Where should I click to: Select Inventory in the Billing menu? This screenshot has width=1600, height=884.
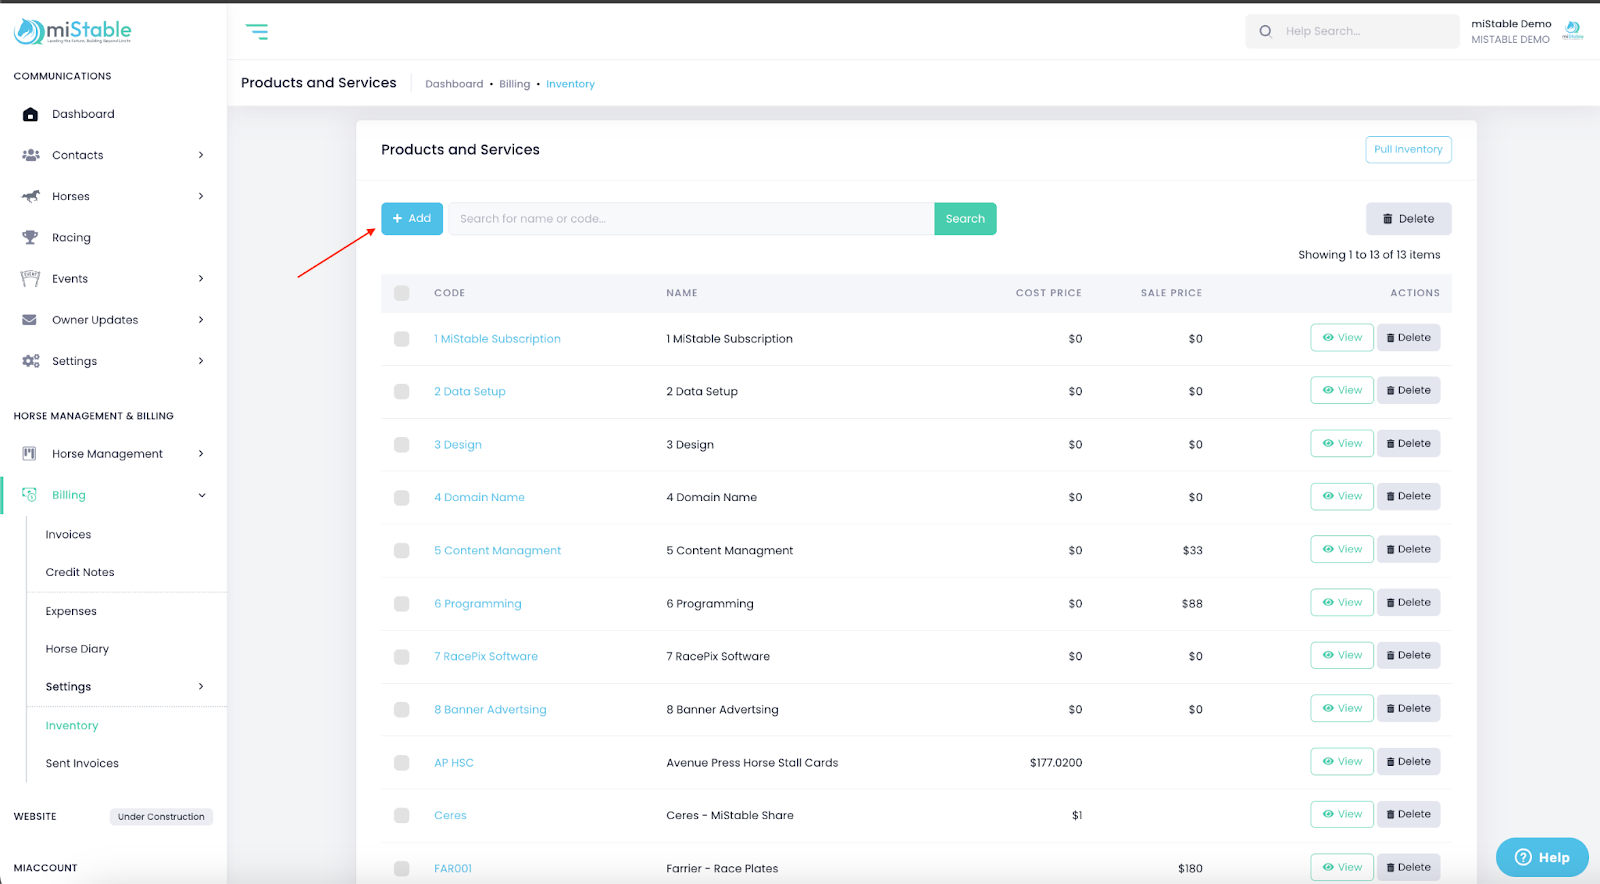tap(72, 726)
